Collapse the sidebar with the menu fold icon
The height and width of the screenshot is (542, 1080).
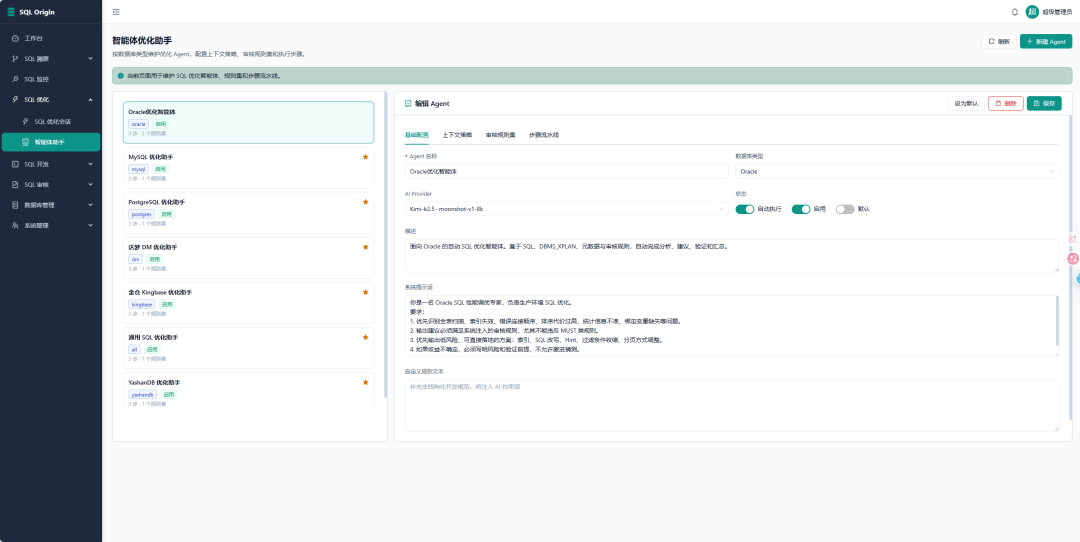click(115, 12)
